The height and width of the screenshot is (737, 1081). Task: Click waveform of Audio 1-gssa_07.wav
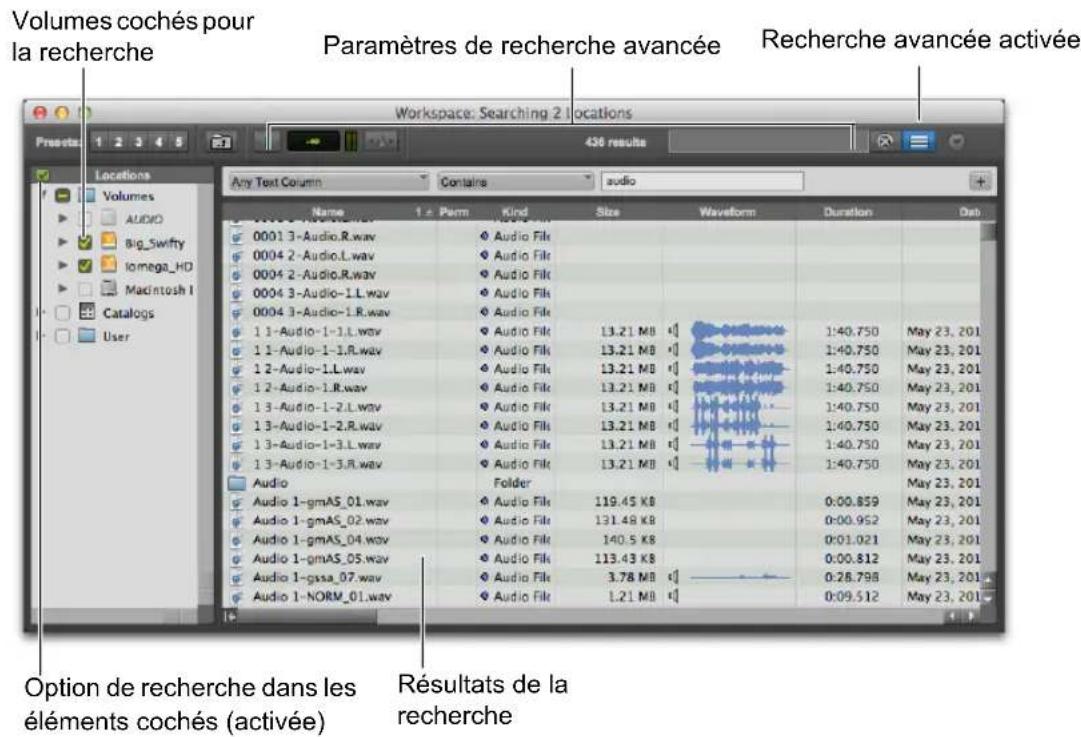point(739,578)
